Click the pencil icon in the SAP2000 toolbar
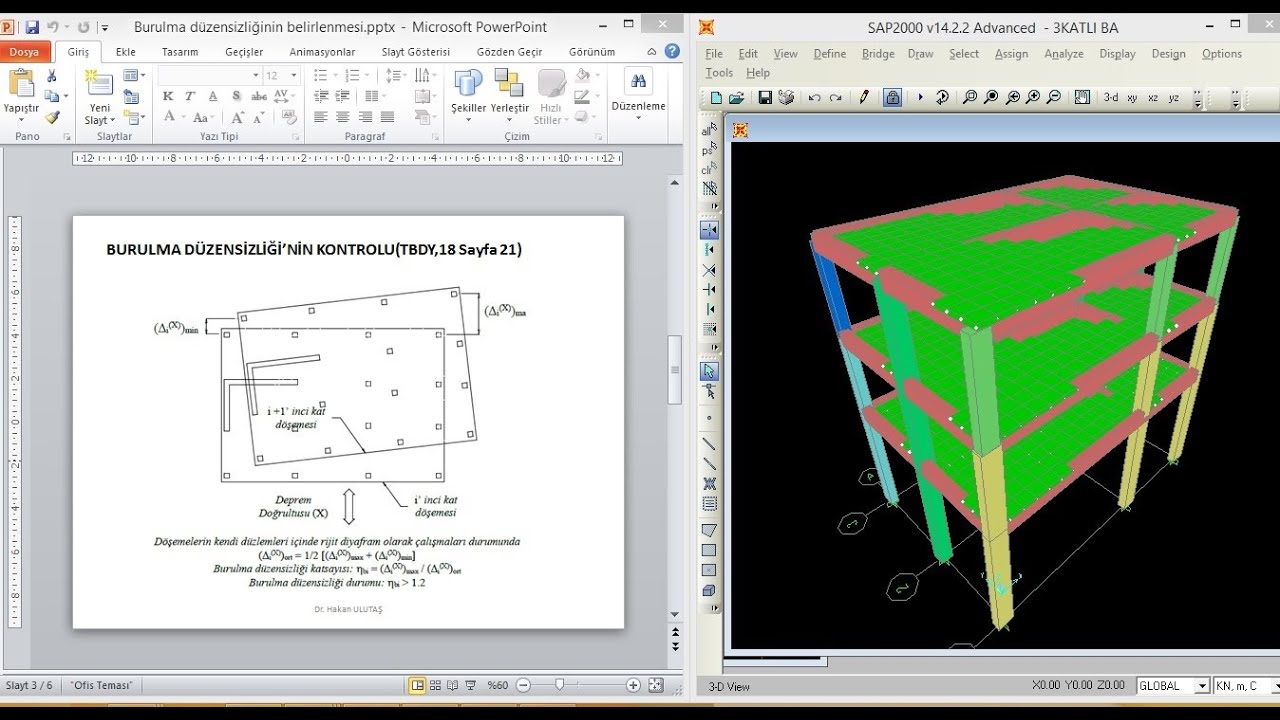This screenshot has width=1280, height=720. (864, 97)
